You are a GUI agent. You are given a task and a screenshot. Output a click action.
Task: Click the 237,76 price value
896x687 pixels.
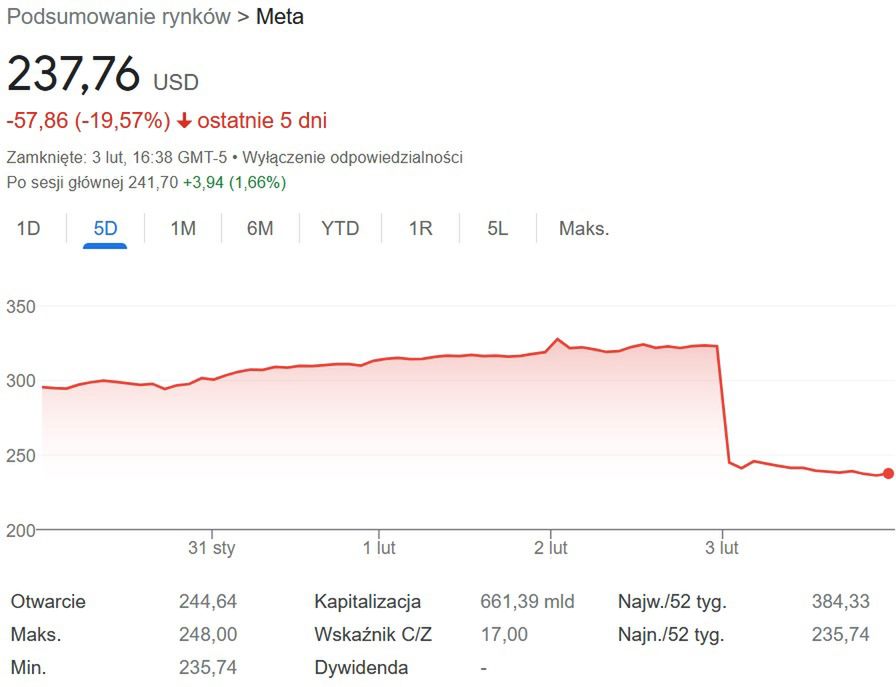[73, 73]
